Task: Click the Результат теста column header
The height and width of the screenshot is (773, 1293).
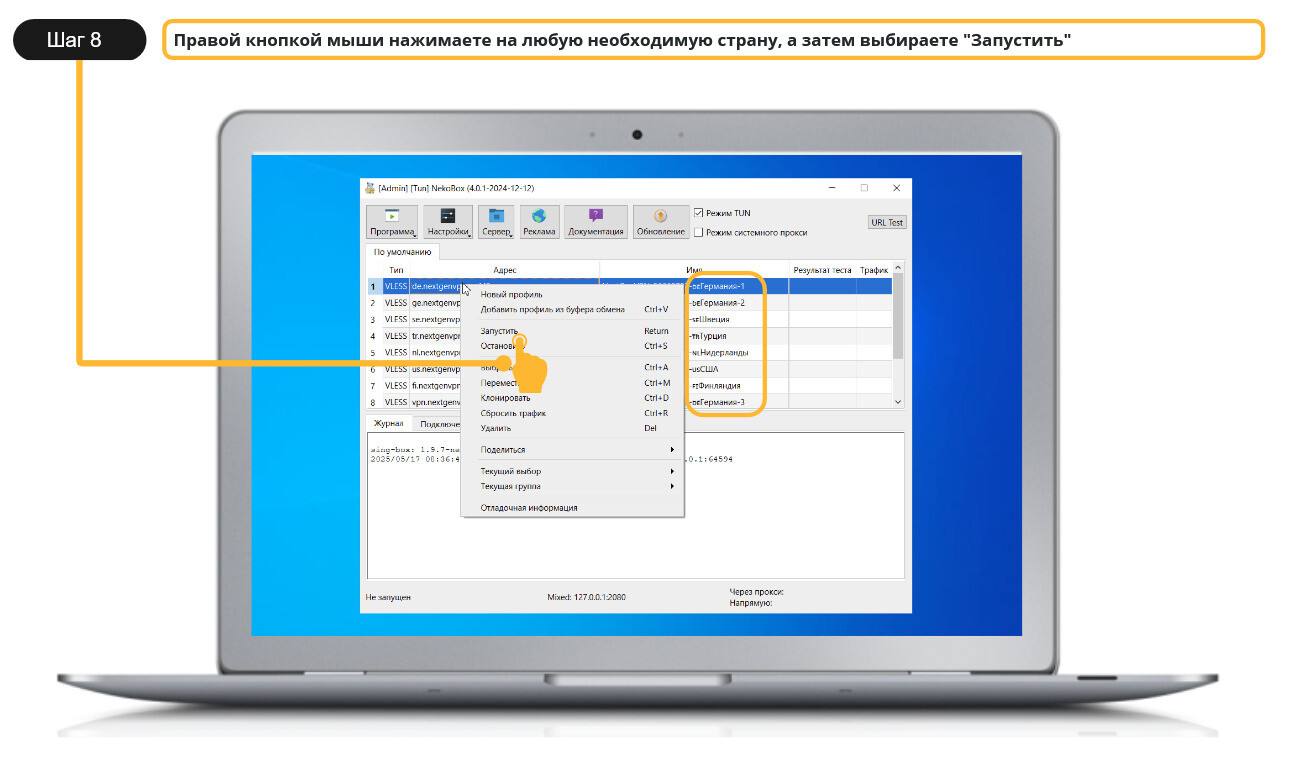Action: (822, 270)
